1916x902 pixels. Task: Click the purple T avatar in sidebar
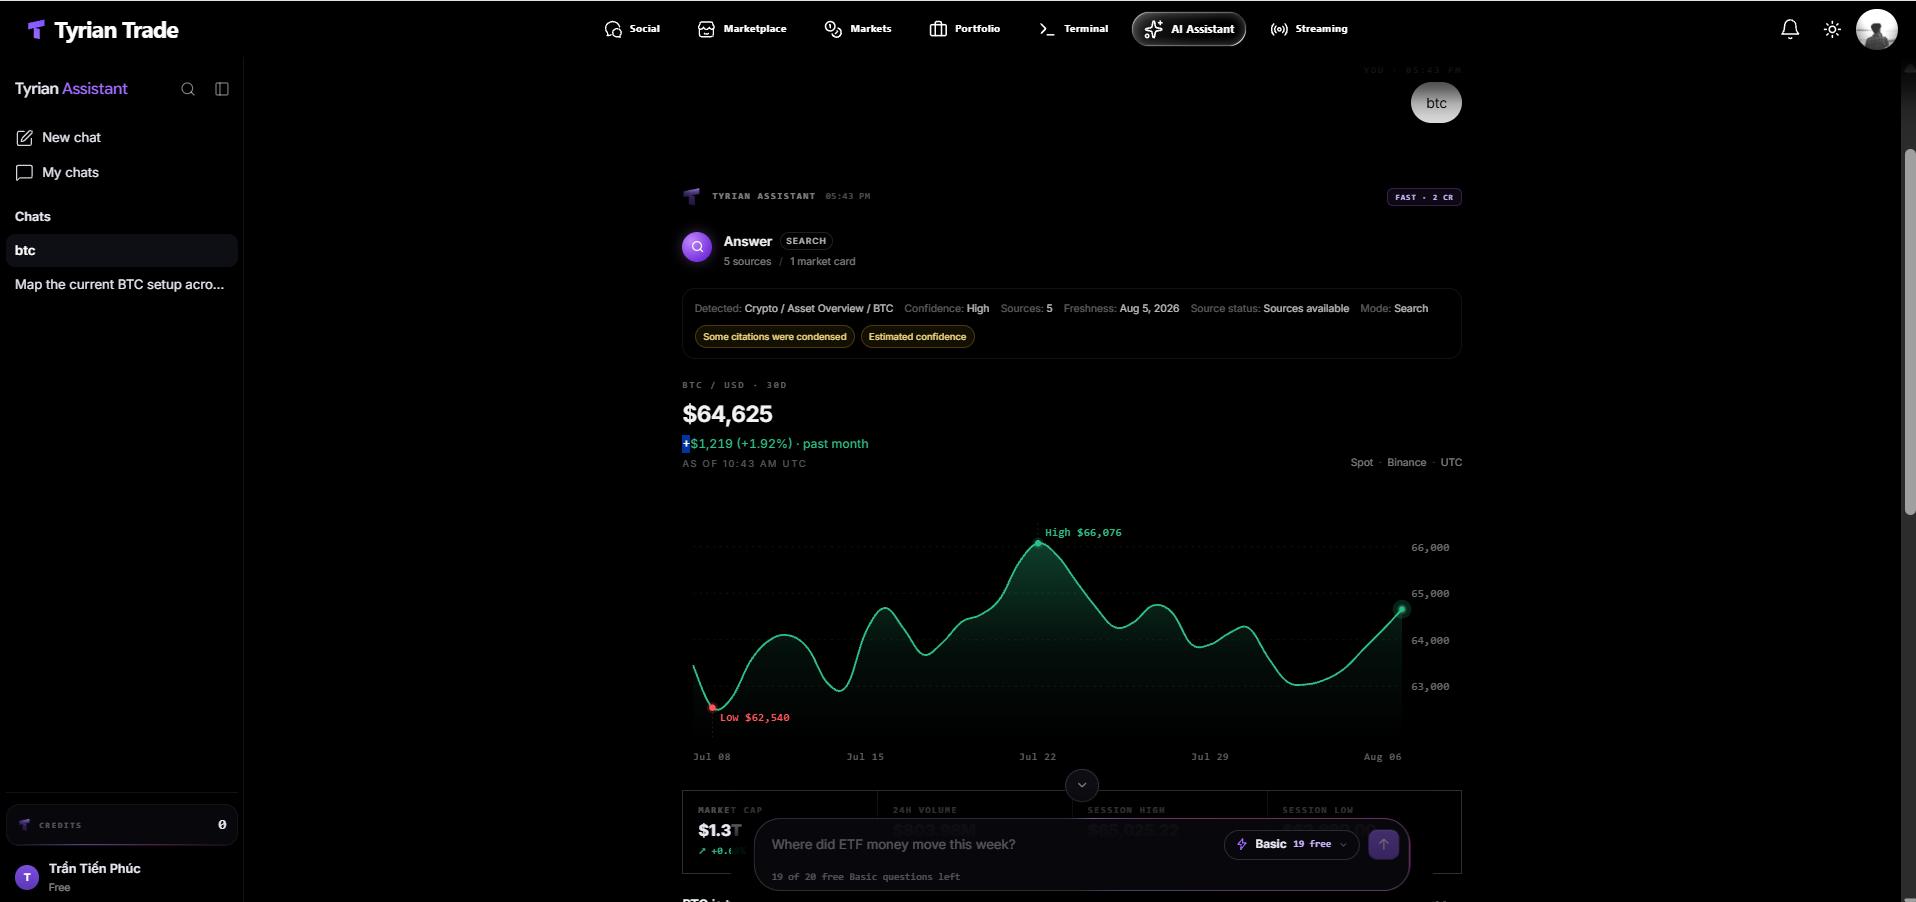[x=27, y=877]
